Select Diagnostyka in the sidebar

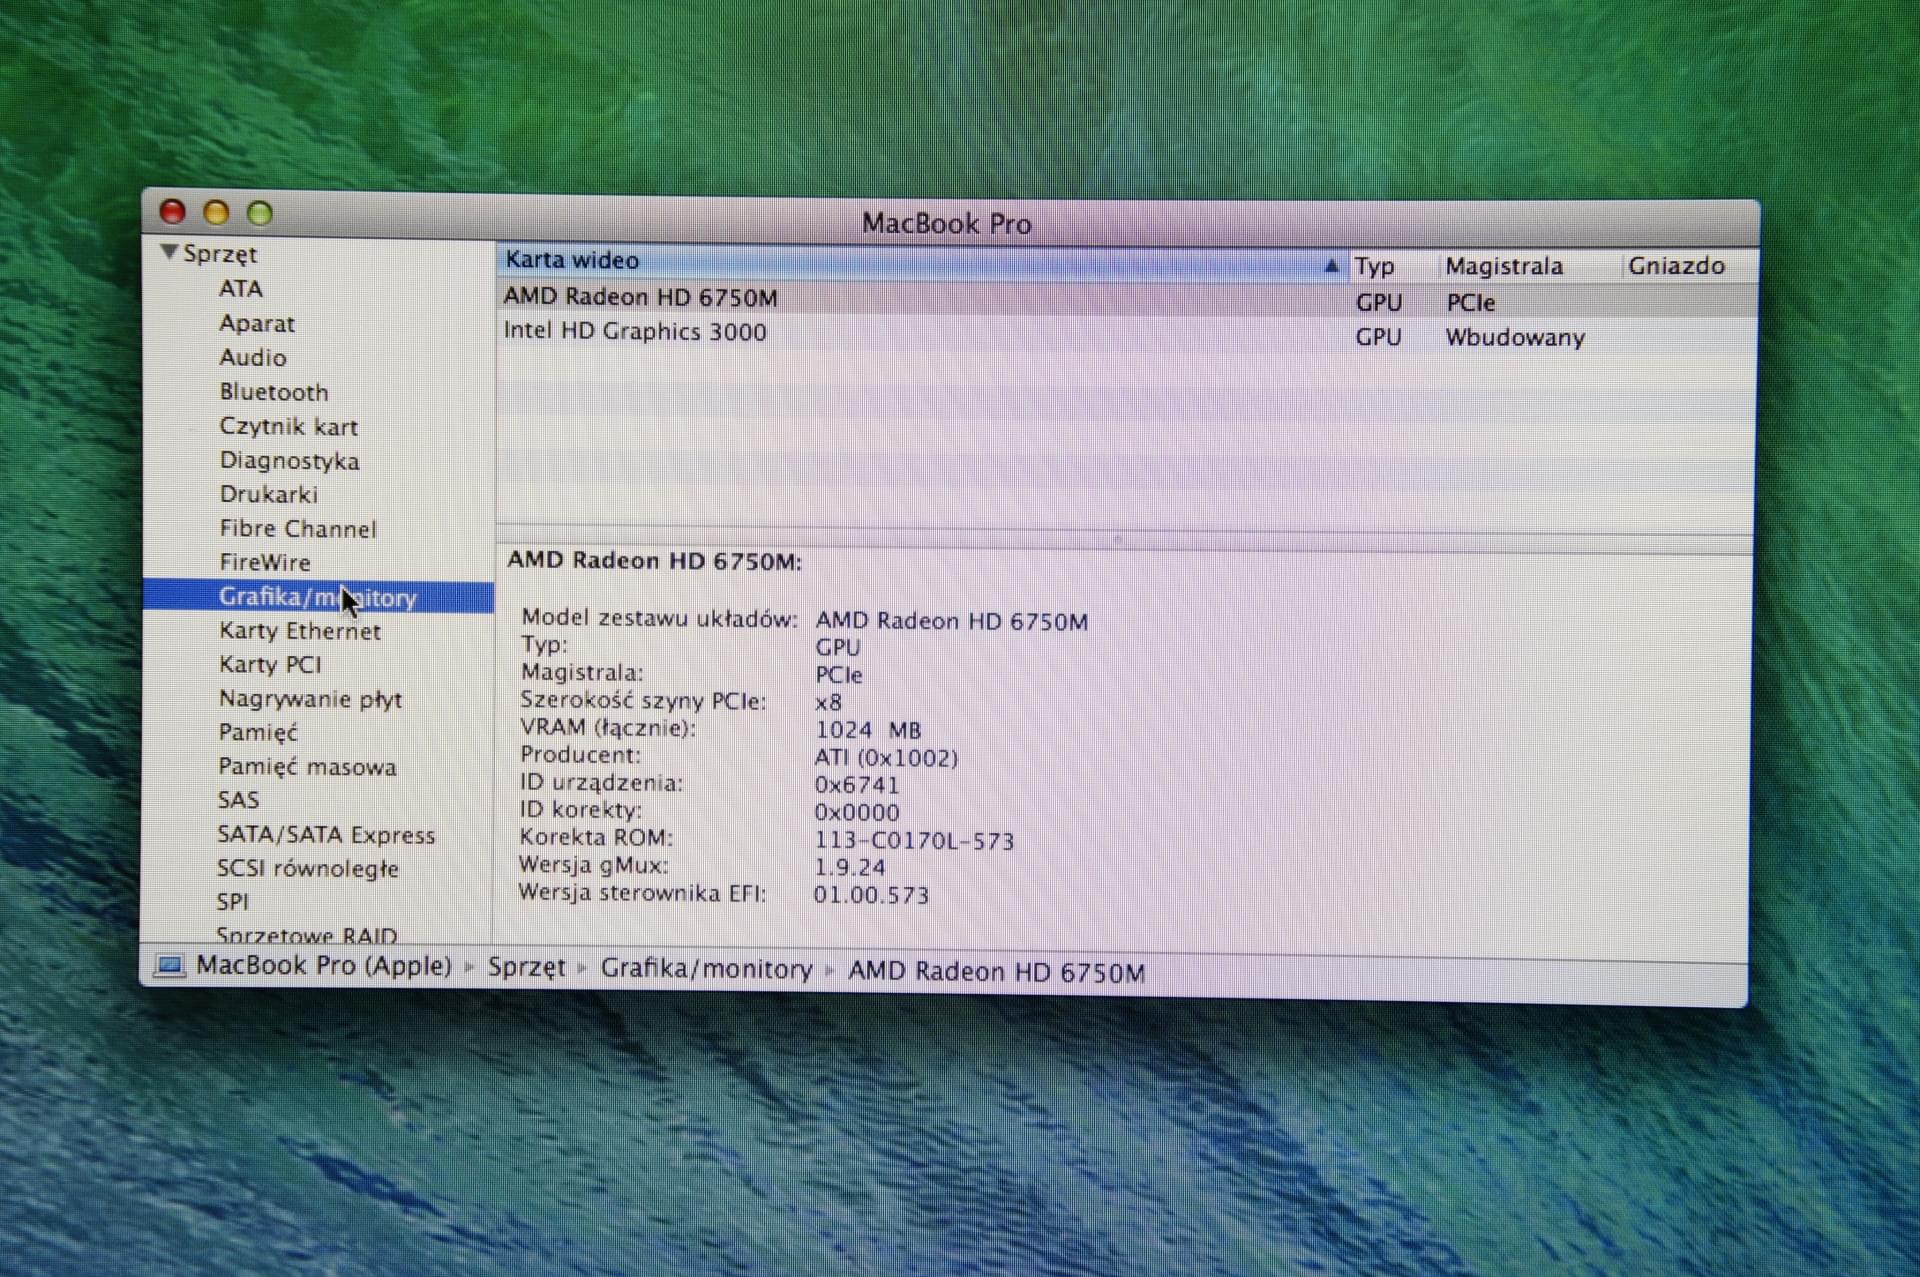pos(289,461)
